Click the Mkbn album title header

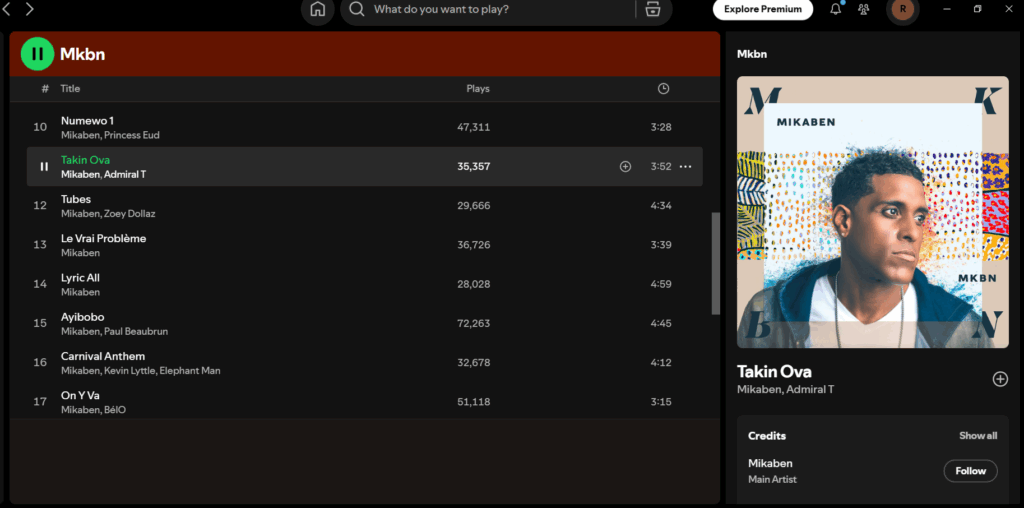[x=82, y=54]
